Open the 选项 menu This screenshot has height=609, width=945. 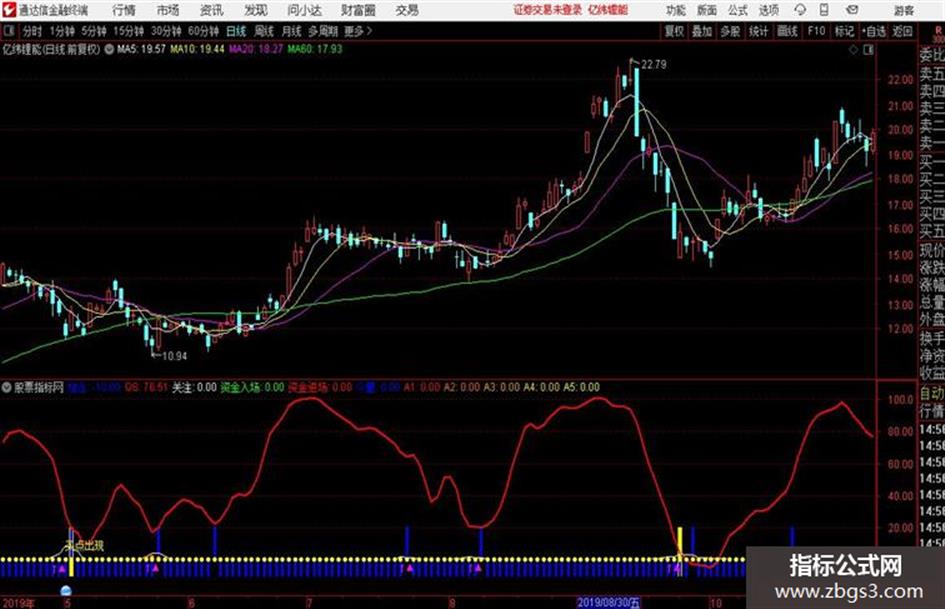tap(768, 10)
